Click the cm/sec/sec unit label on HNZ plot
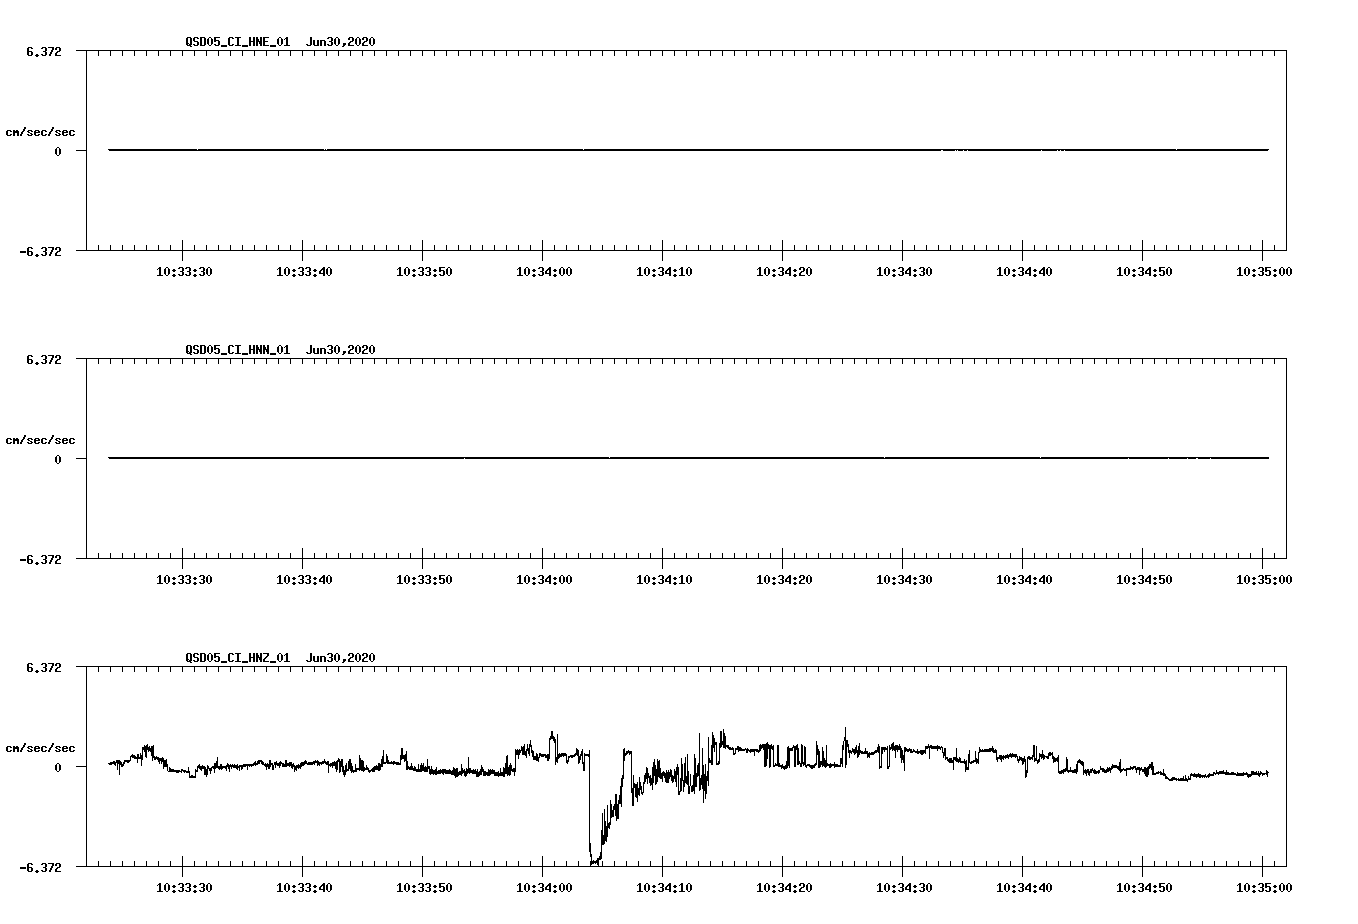The image size is (1358, 924). pyautogui.click(x=40, y=748)
